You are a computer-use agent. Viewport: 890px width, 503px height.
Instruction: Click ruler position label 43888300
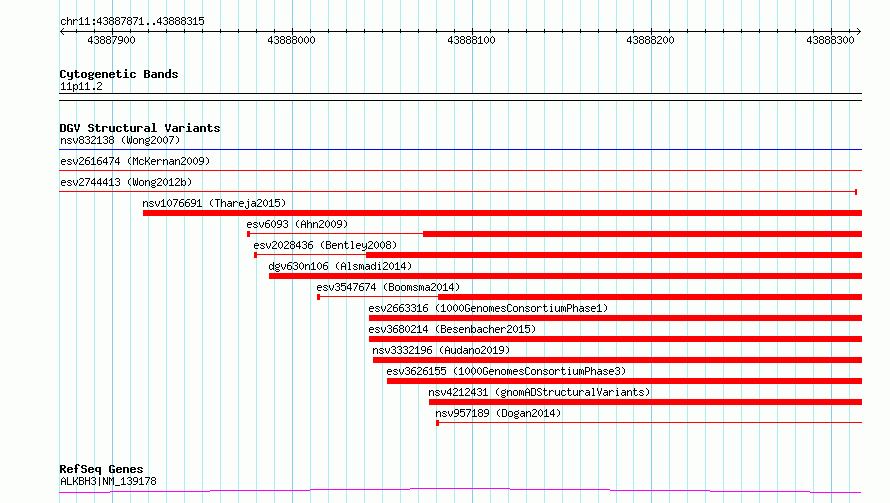tap(830, 40)
